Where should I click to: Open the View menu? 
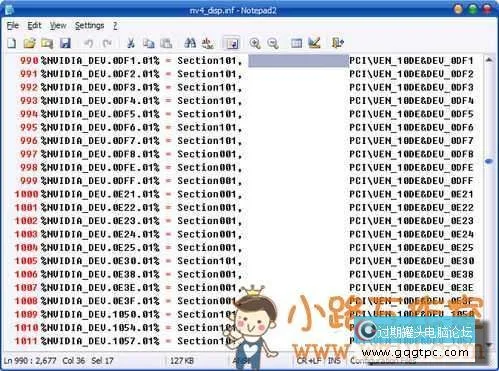(x=58, y=26)
